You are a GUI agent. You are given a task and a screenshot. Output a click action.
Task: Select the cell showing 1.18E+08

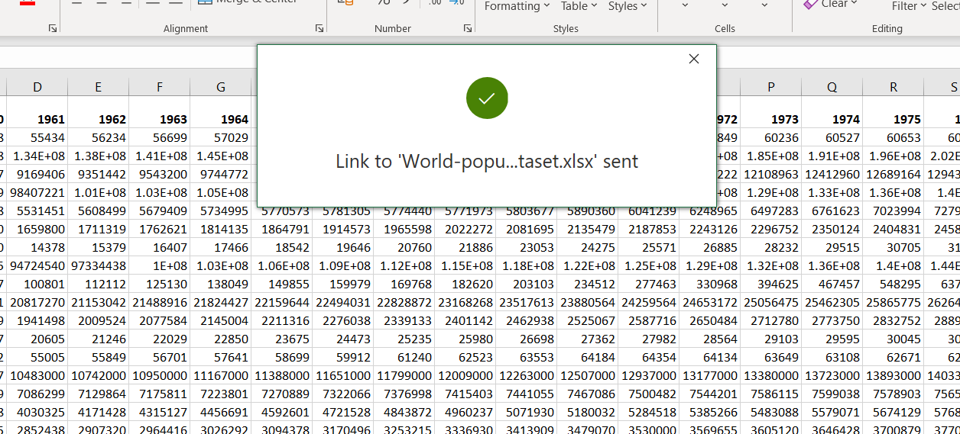click(x=527, y=266)
